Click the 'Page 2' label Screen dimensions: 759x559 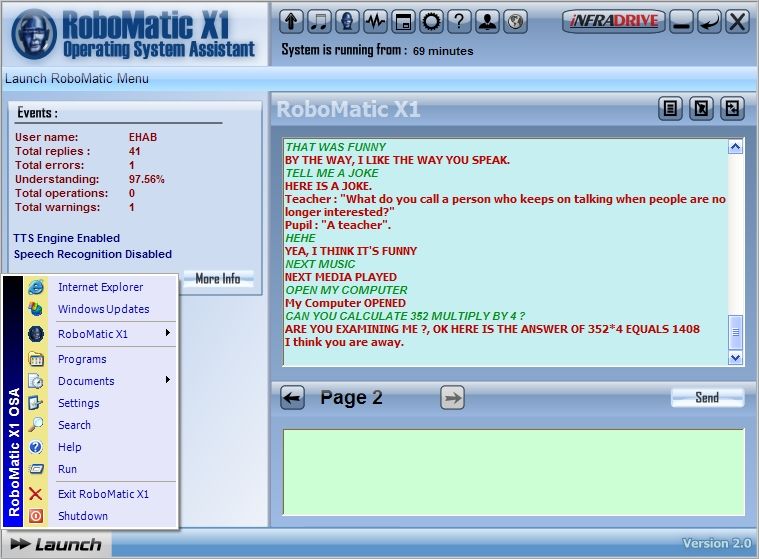[351, 398]
